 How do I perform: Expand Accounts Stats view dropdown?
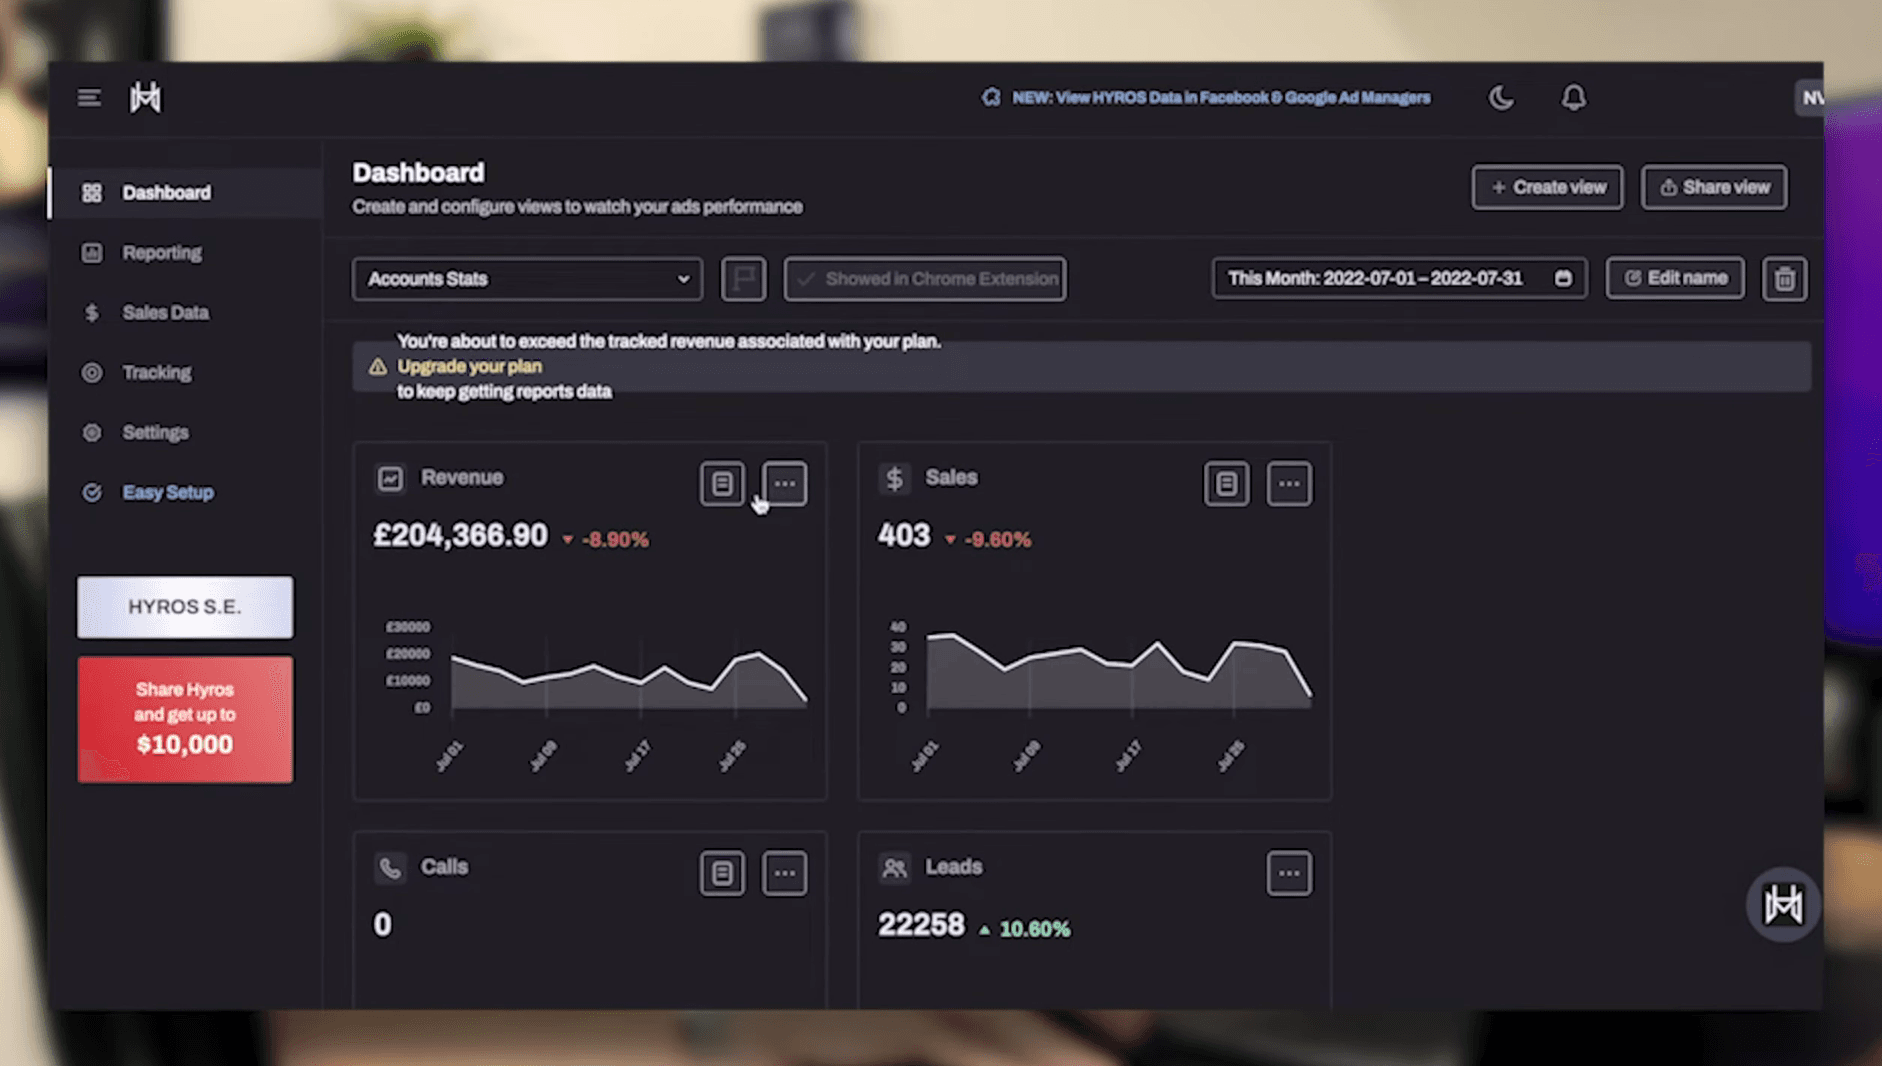click(x=527, y=278)
